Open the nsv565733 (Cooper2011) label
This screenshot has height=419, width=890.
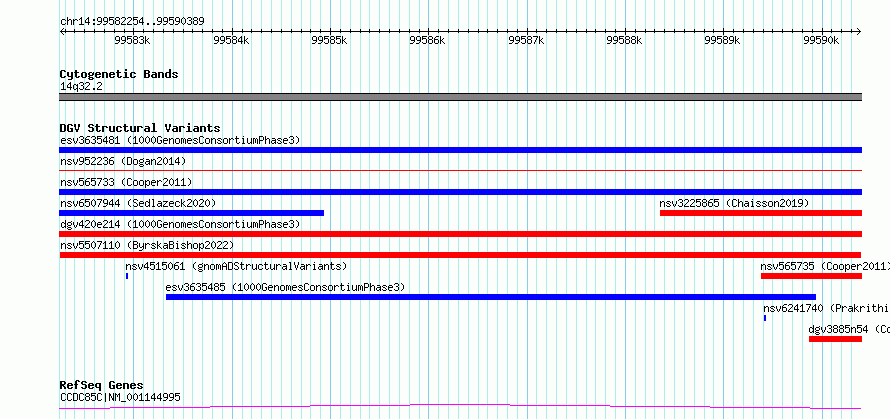126,182
